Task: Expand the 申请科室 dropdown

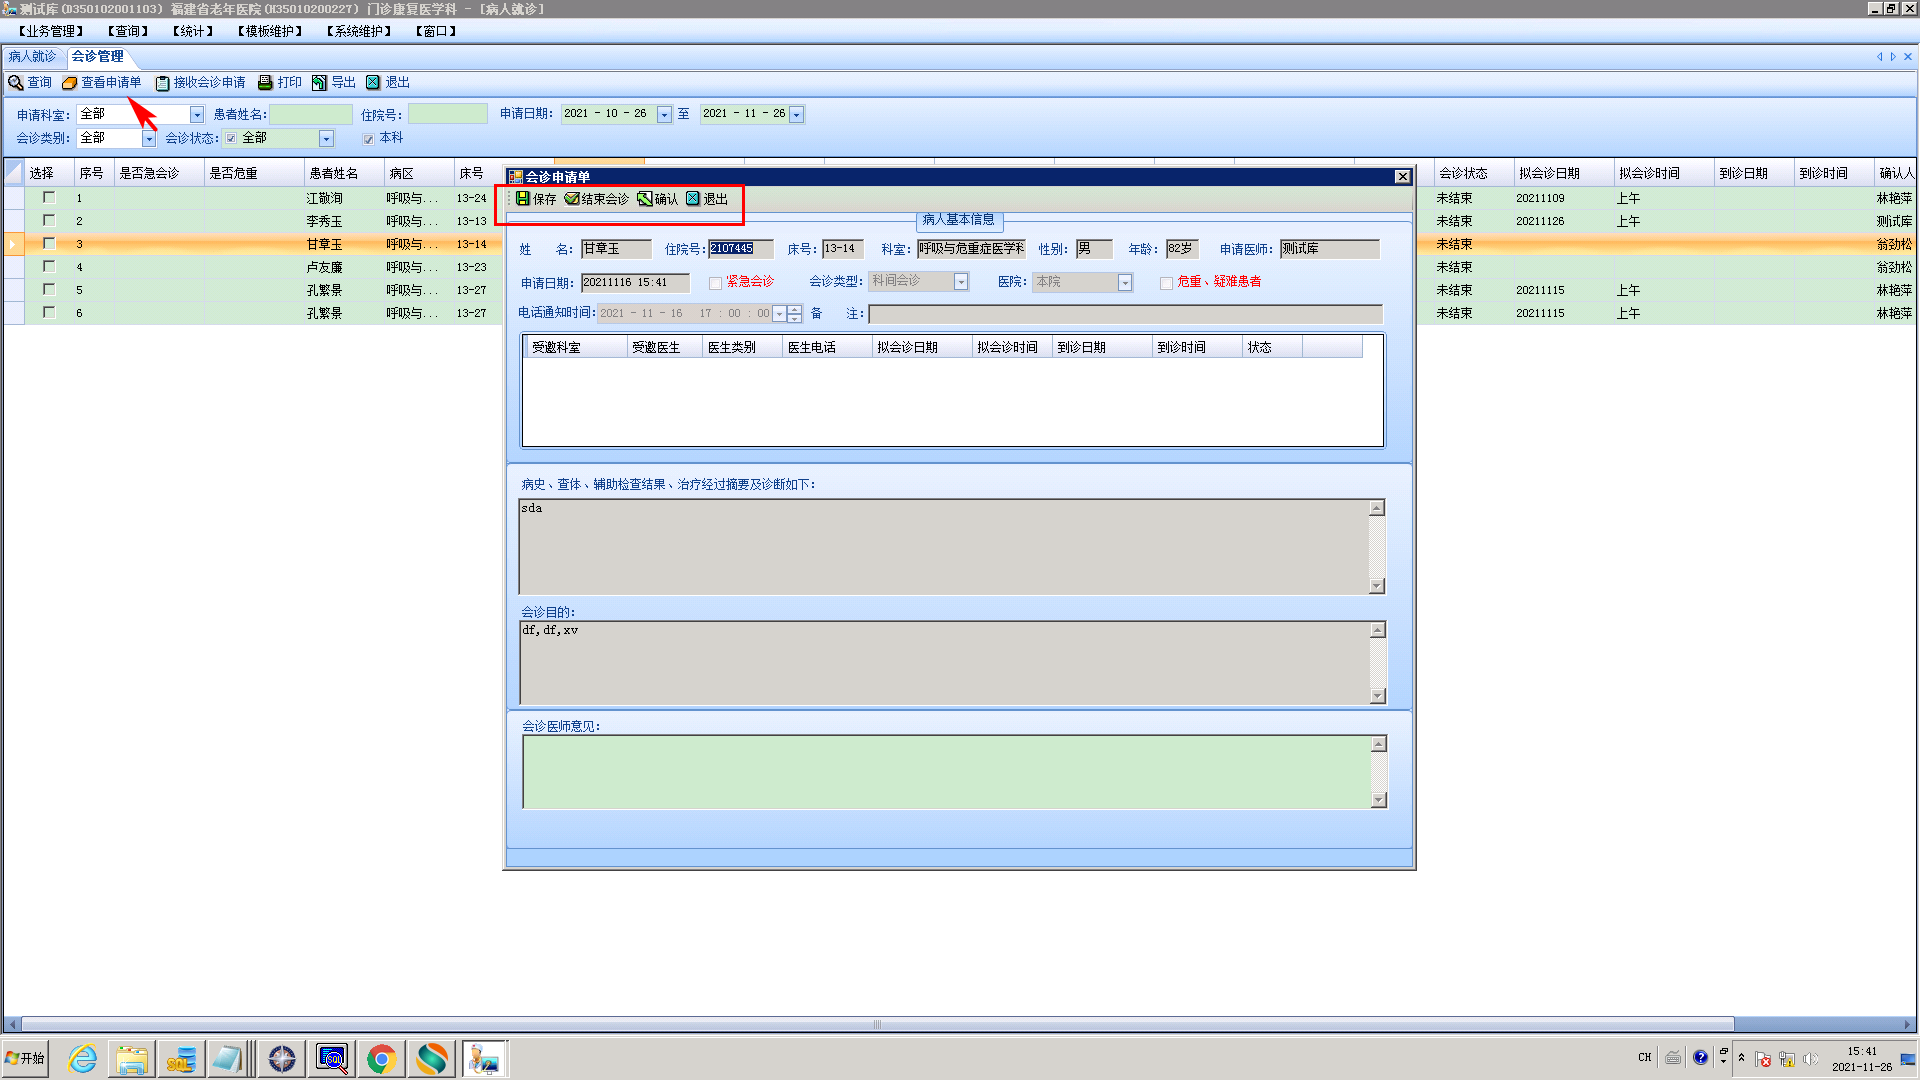Action: [197, 115]
